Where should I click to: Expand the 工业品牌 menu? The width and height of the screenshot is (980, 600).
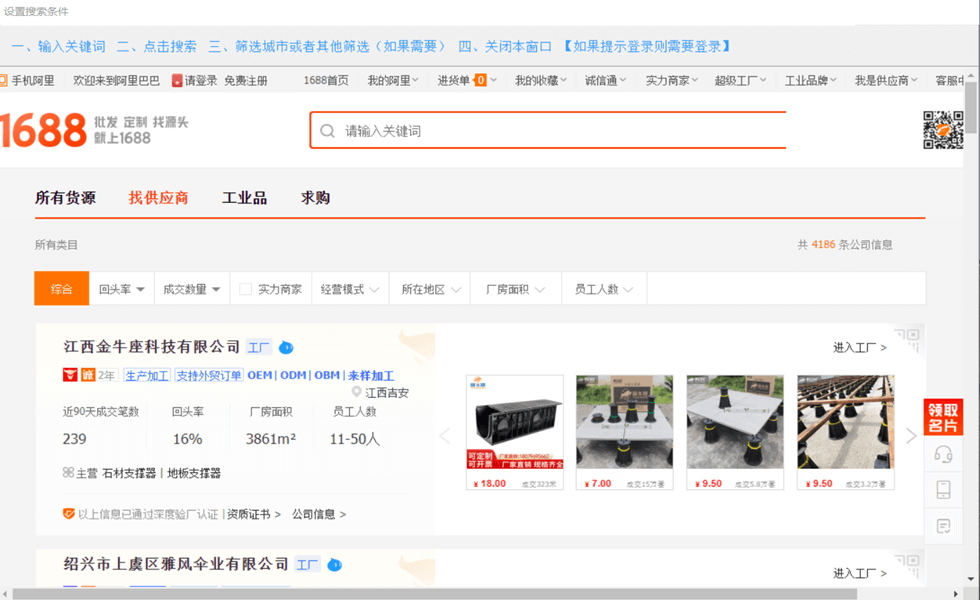point(810,81)
